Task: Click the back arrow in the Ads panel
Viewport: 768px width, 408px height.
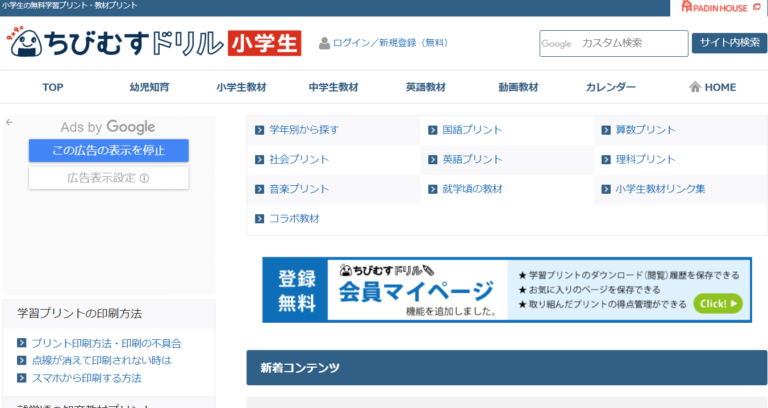Action: [x=9, y=122]
